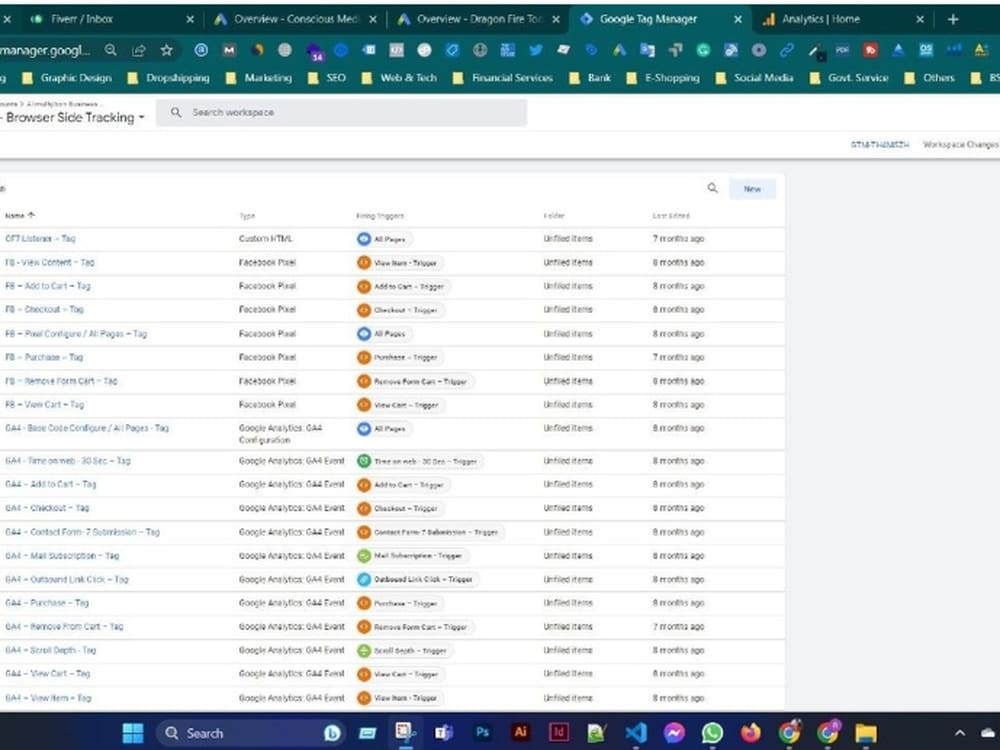Open the OneDrive cloud tray icon
Viewport: 1000px width, 750px height.
click(988, 733)
